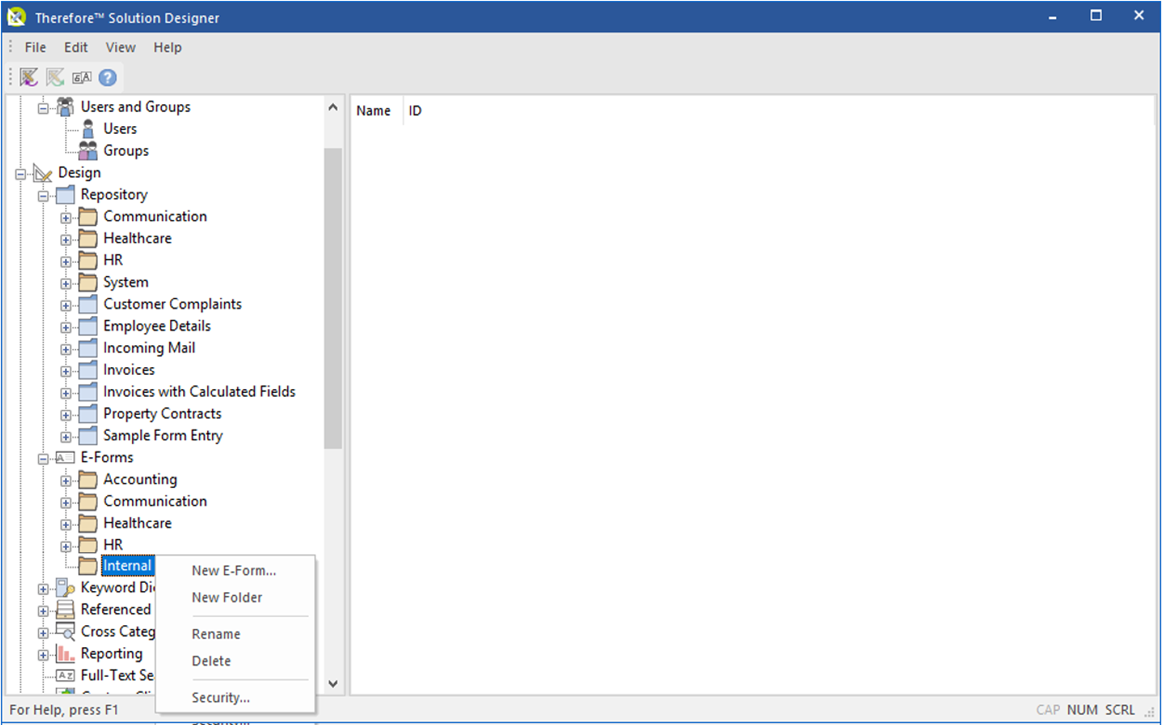
Task: Choose Security from the context menu
Action: [220, 697]
